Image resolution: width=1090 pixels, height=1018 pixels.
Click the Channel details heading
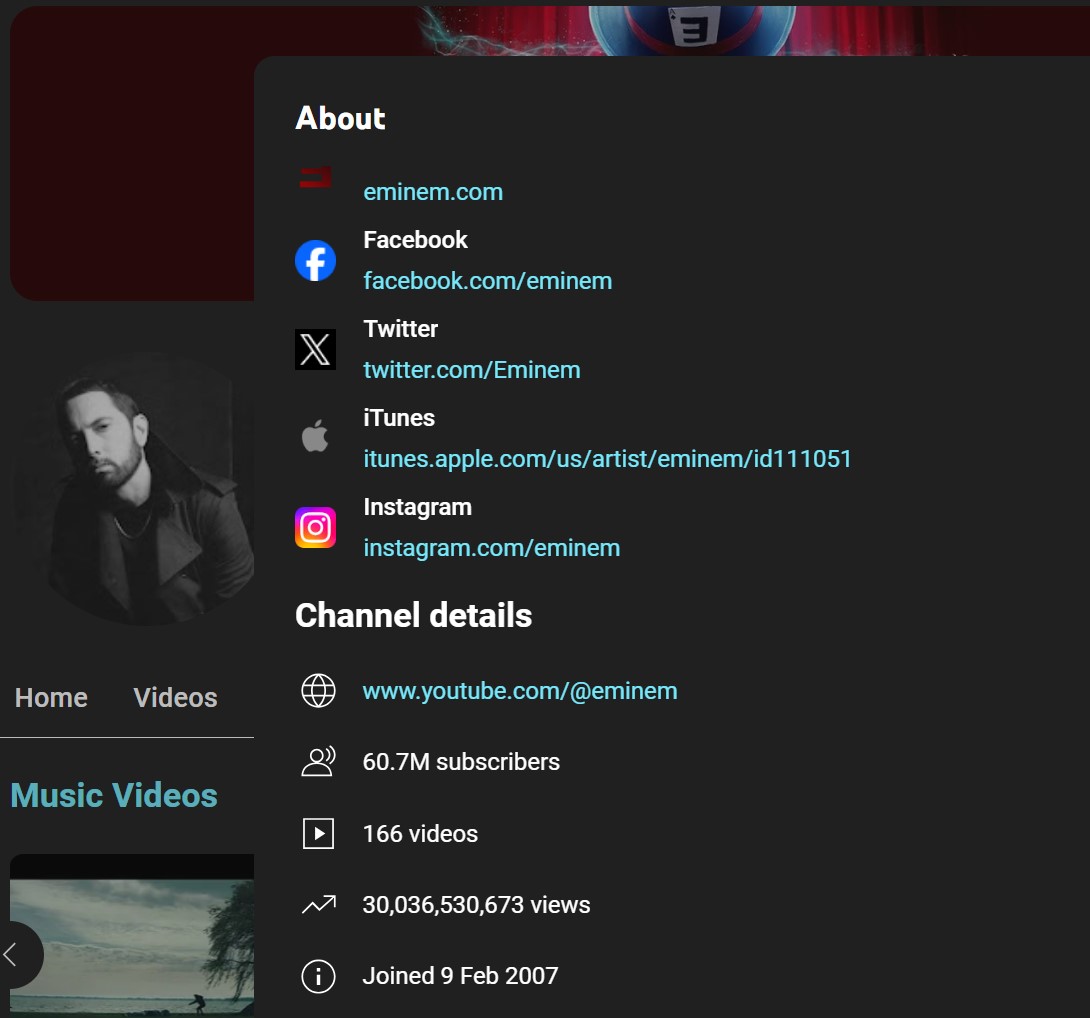[x=414, y=615]
